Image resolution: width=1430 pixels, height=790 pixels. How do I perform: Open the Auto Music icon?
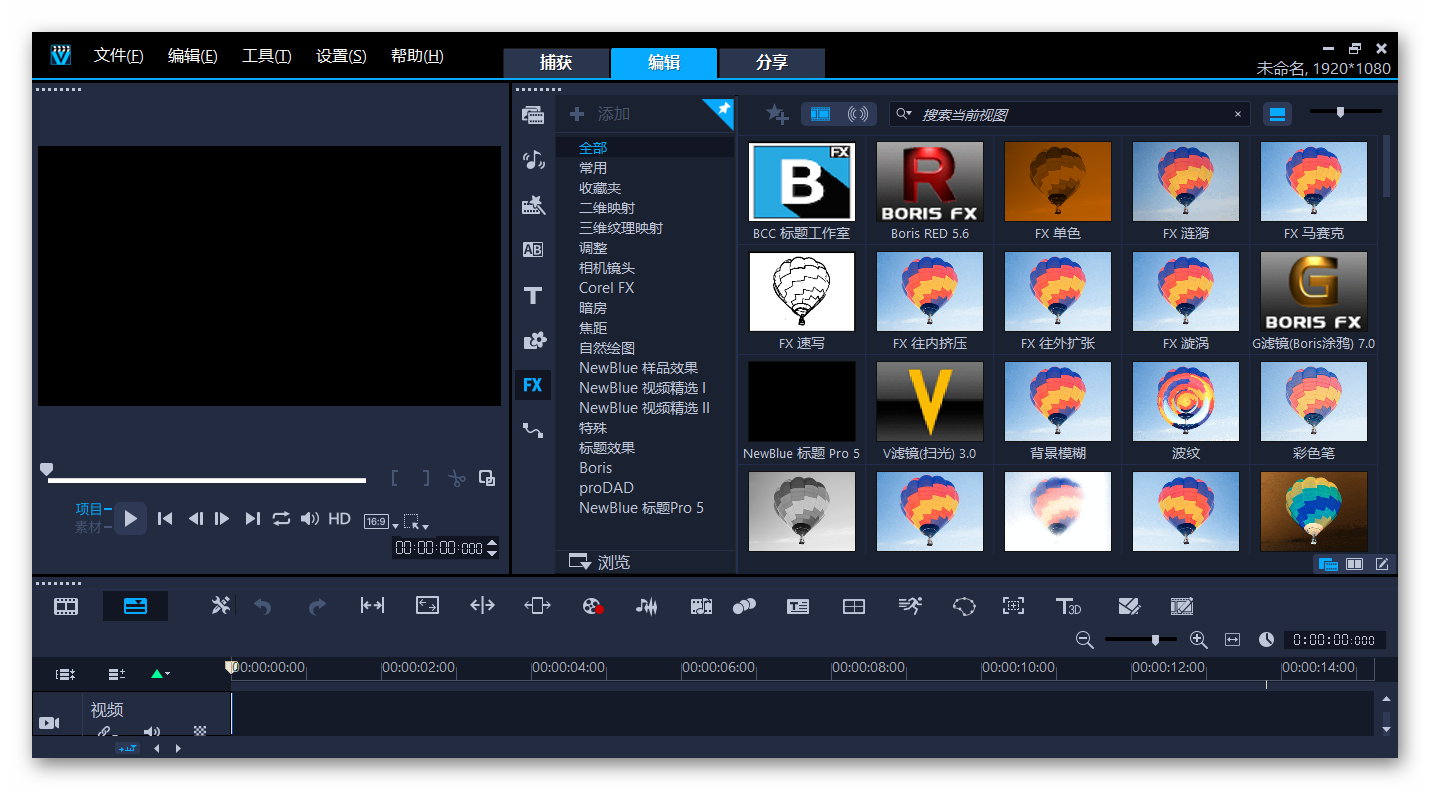click(x=701, y=606)
